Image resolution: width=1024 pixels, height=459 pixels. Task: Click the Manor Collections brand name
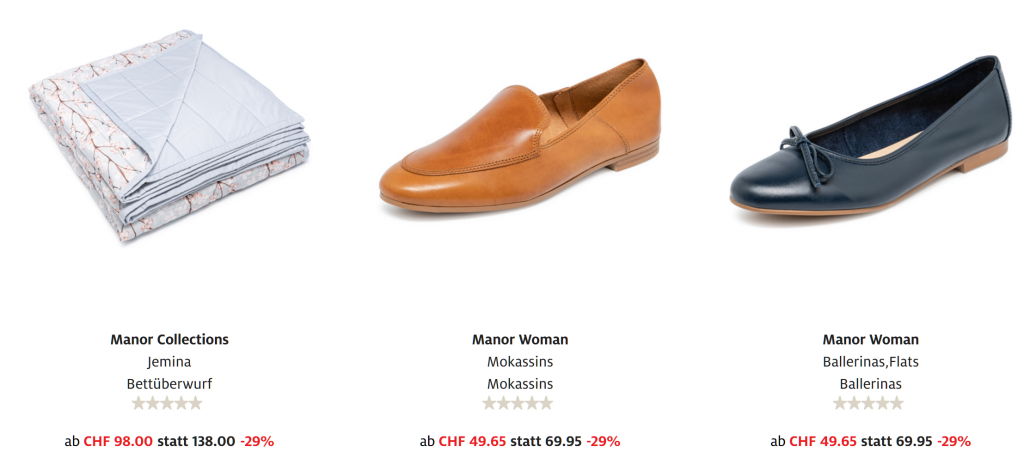tap(169, 340)
